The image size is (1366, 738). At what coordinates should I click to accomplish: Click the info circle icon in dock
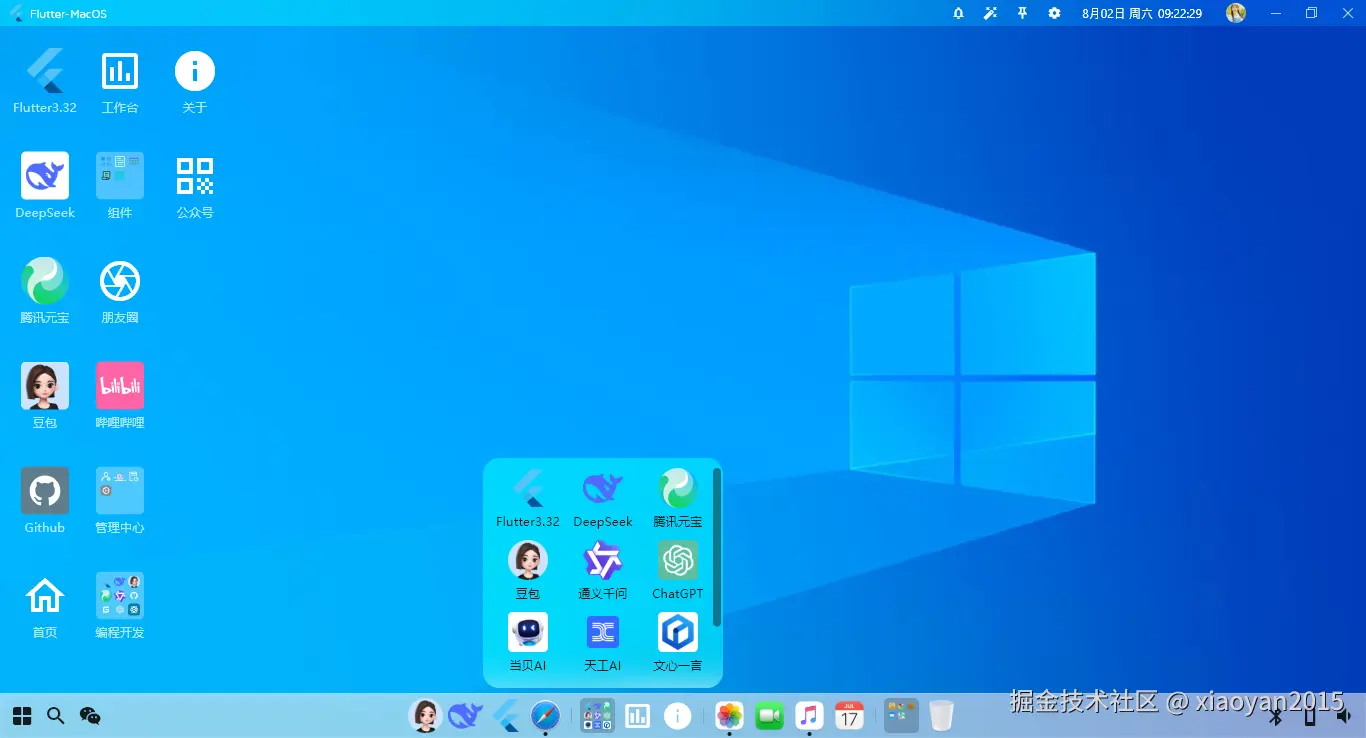click(x=678, y=715)
